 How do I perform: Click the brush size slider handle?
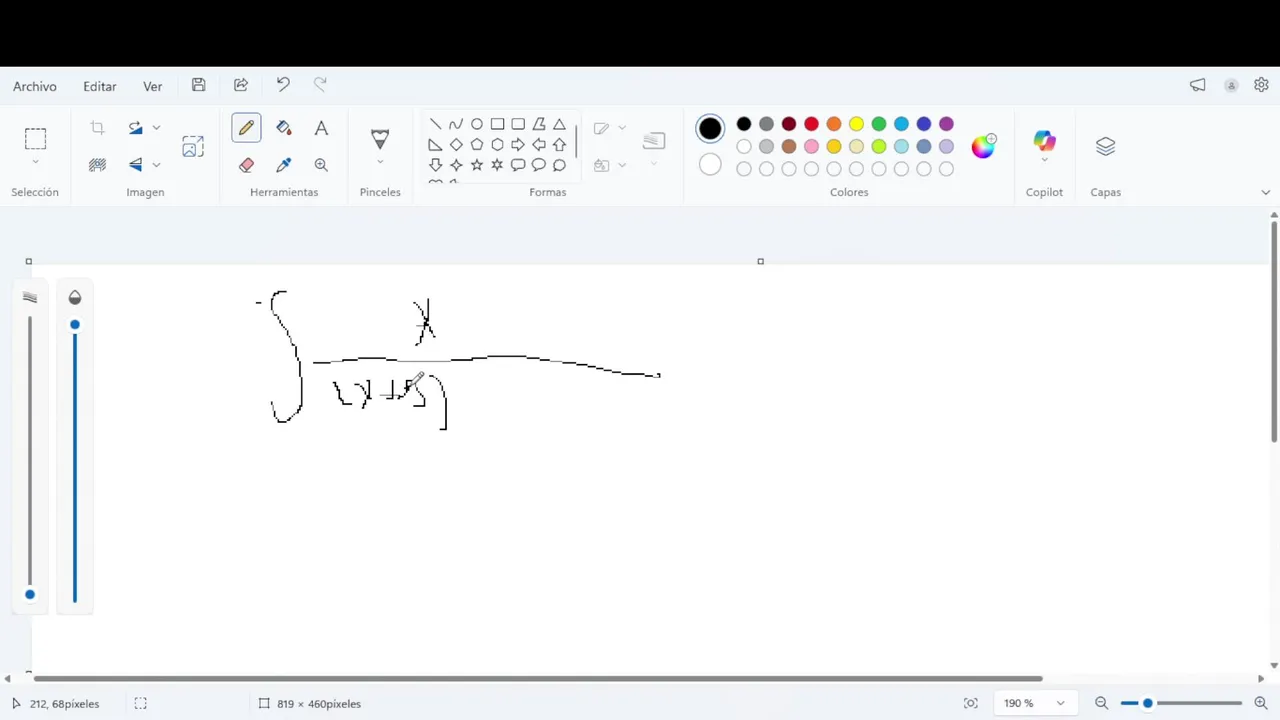pos(30,595)
